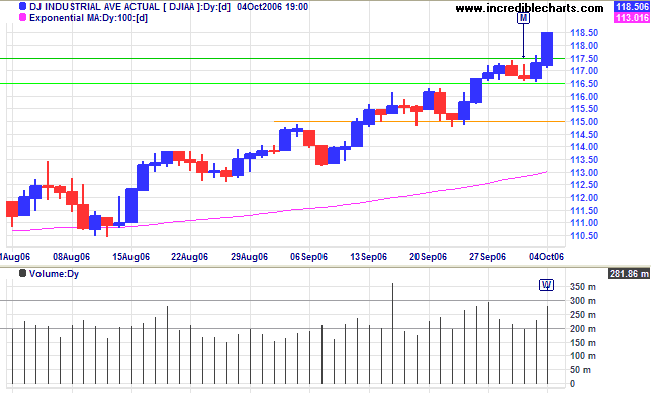Click the 116.50 price axis label
Image resolution: width=651 pixels, height=395 pixels.
coord(584,84)
